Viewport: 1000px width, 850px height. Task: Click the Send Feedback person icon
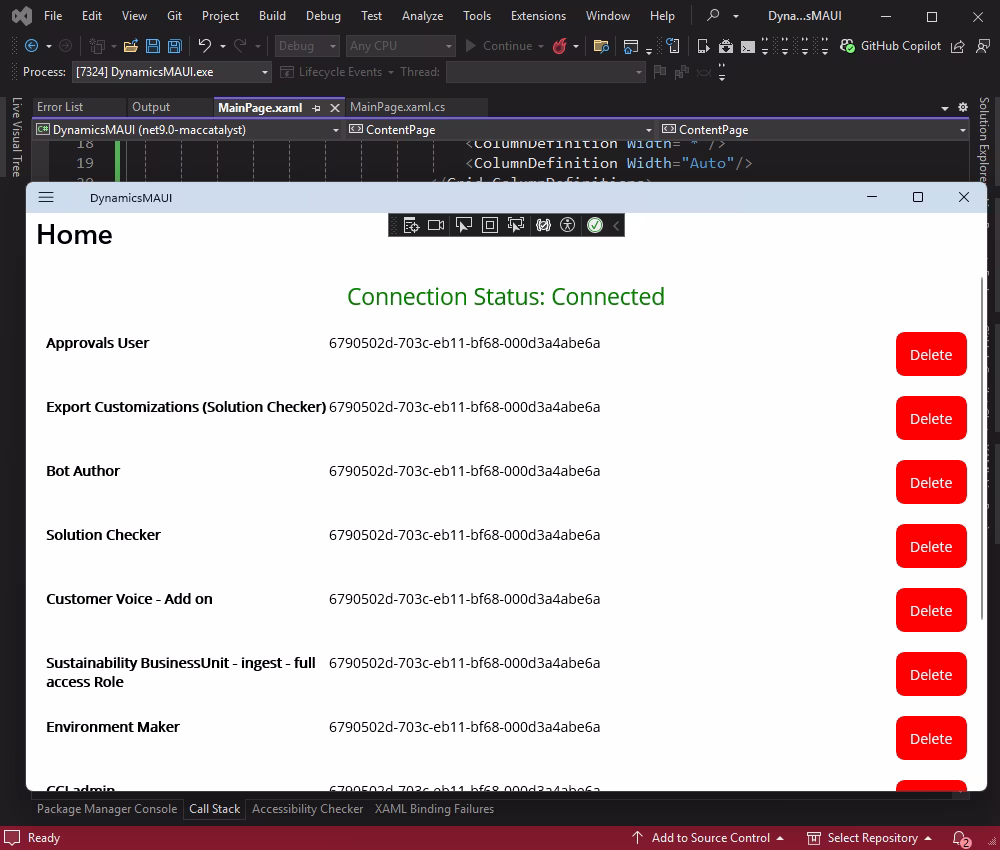tap(983, 46)
